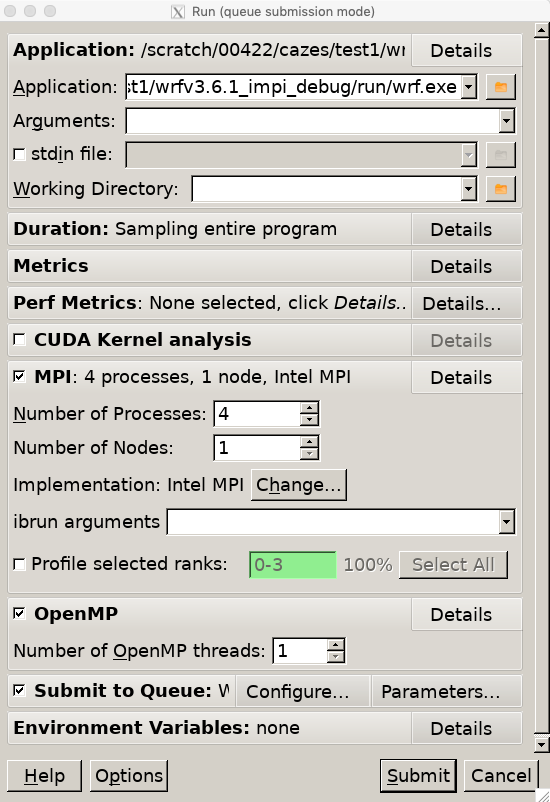The height and width of the screenshot is (802, 550).
Task: Open the Application path dropdown
Action: 469,87
